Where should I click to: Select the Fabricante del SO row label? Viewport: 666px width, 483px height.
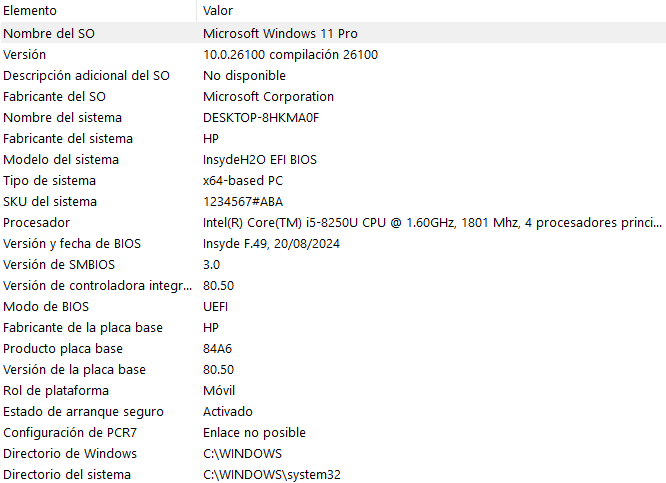pos(54,97)
